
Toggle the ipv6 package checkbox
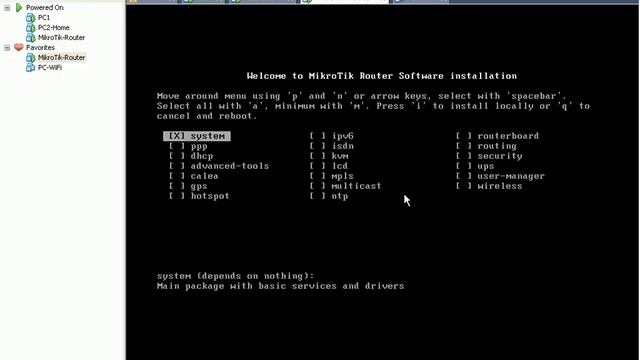coord(318,136)
